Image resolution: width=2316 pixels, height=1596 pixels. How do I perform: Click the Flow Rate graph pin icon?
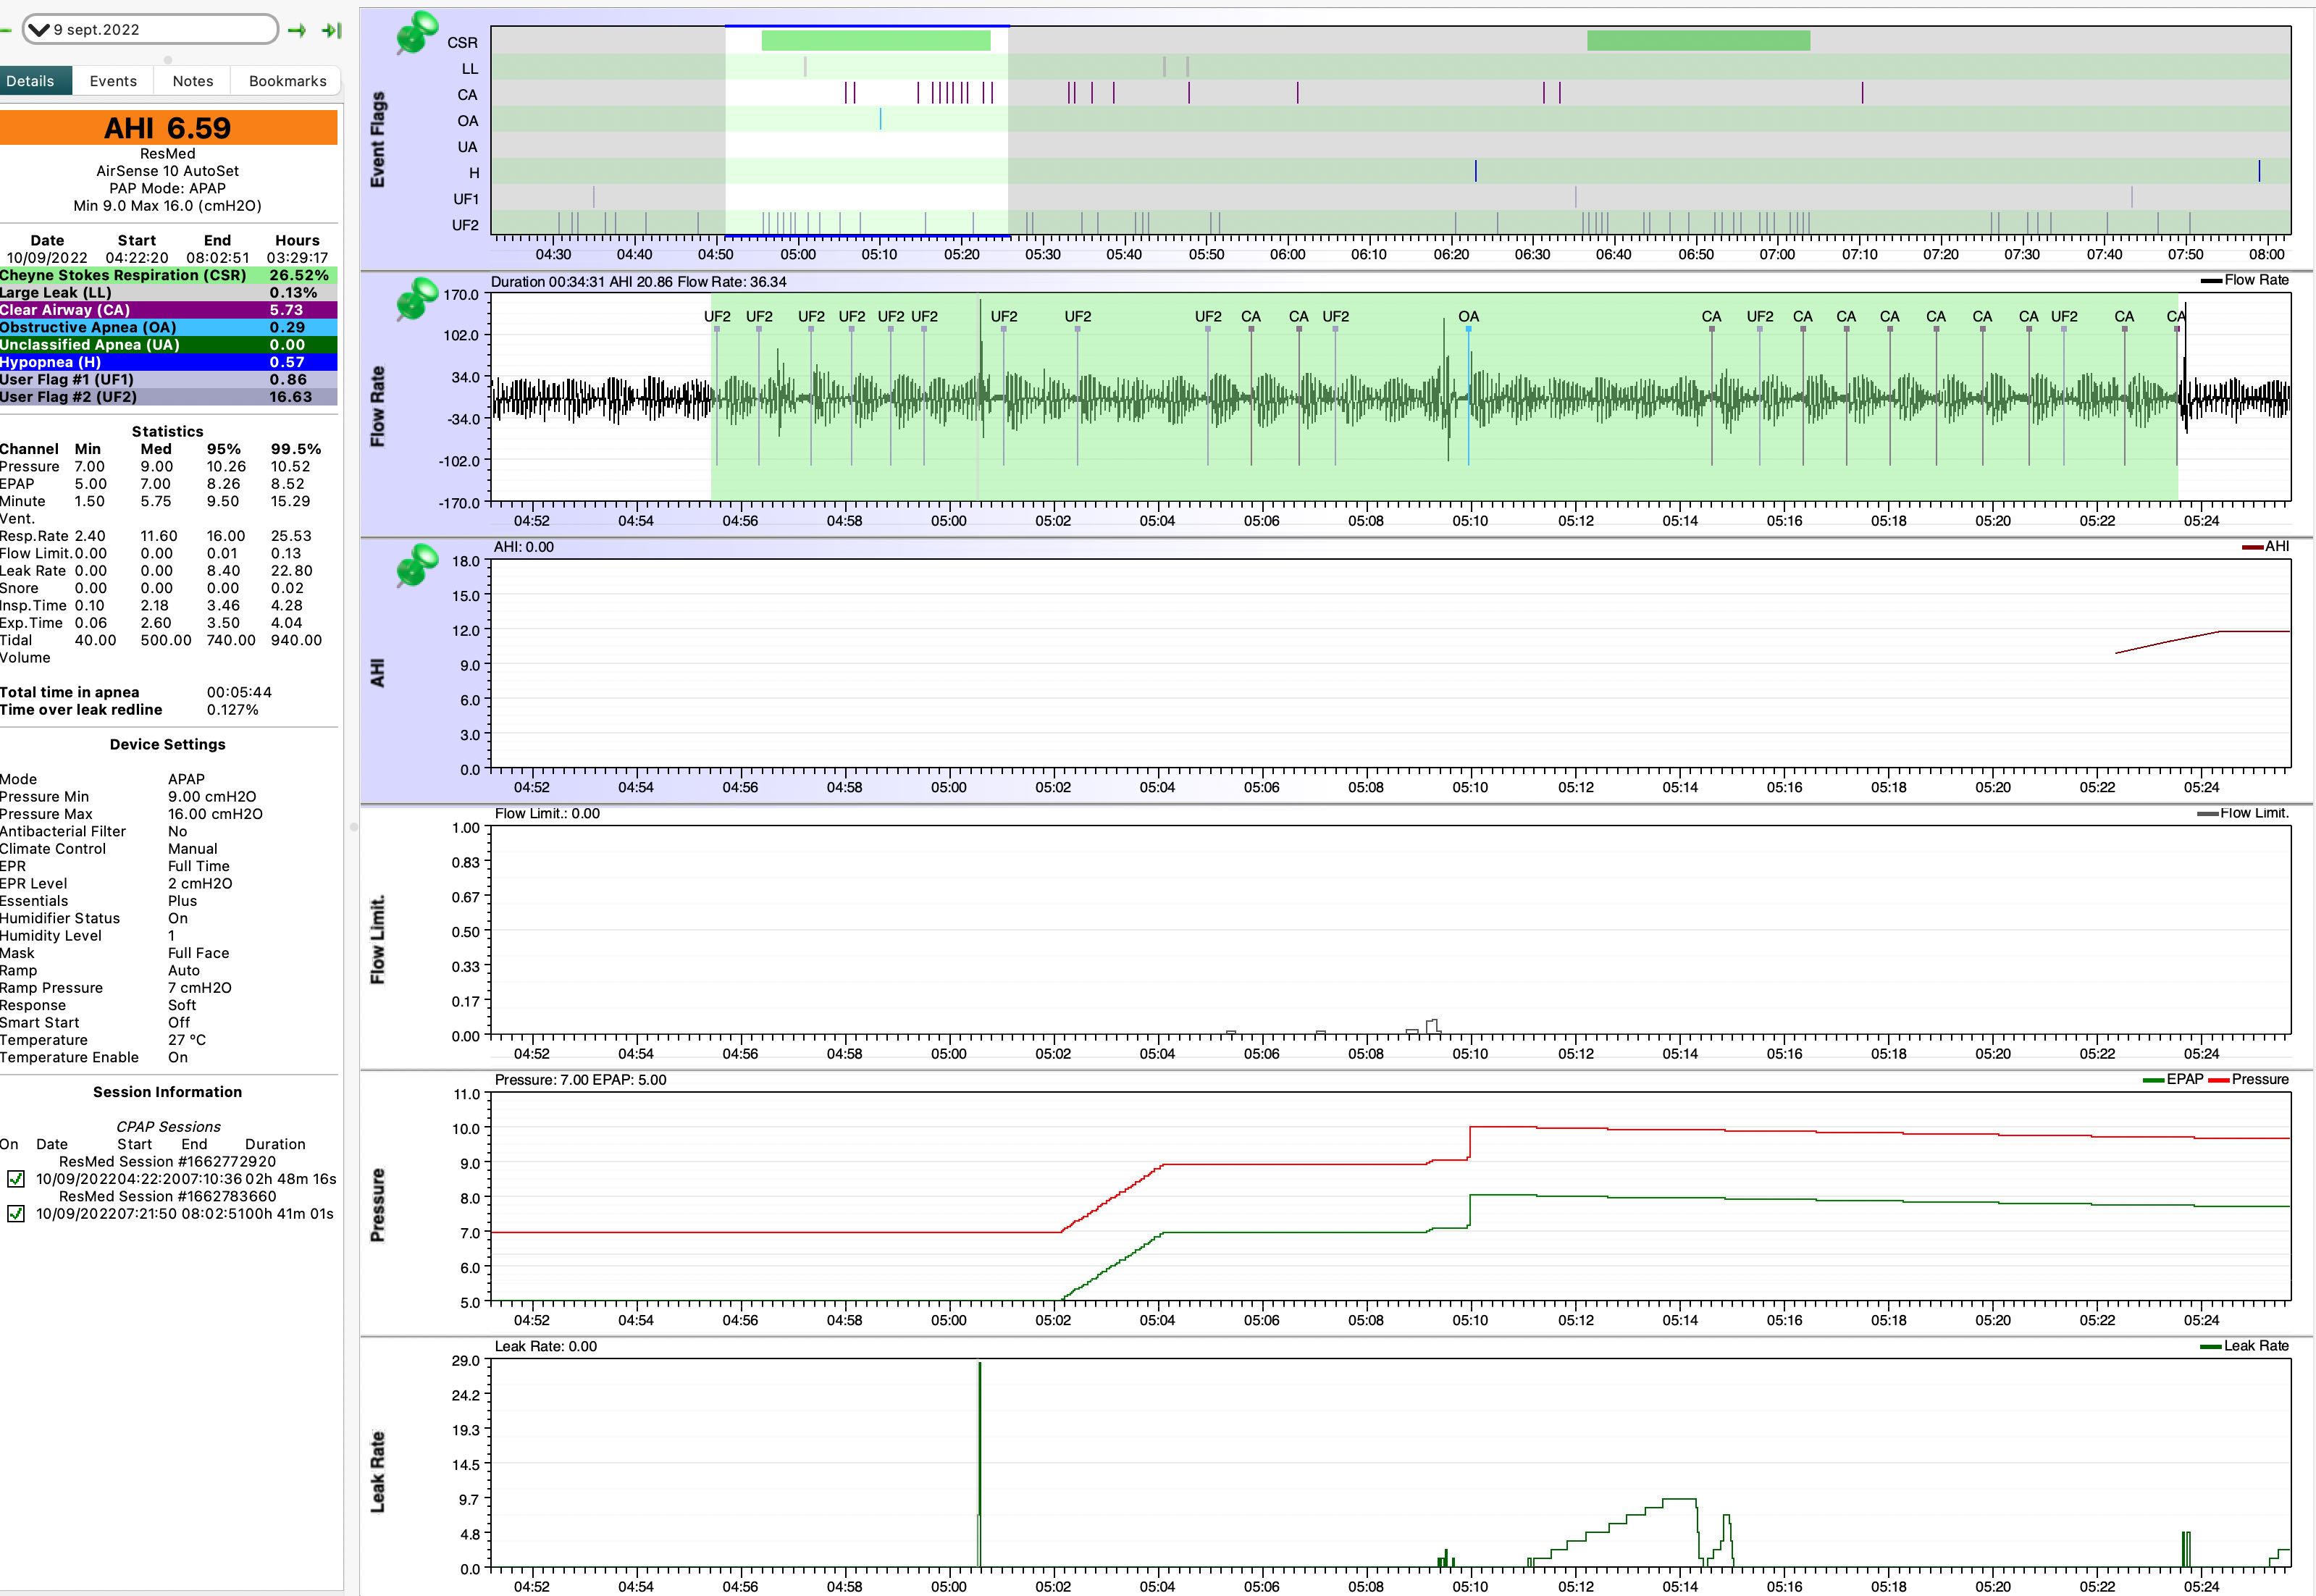pos(417,299)
